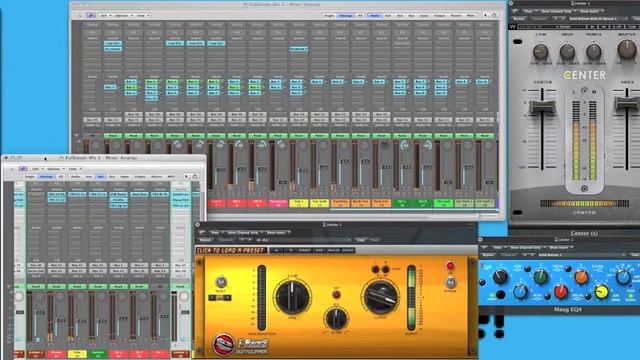This screenshot has height=360, width=640.
Task: Select Arrange tab in front mixer window
Action: [46, 177]
